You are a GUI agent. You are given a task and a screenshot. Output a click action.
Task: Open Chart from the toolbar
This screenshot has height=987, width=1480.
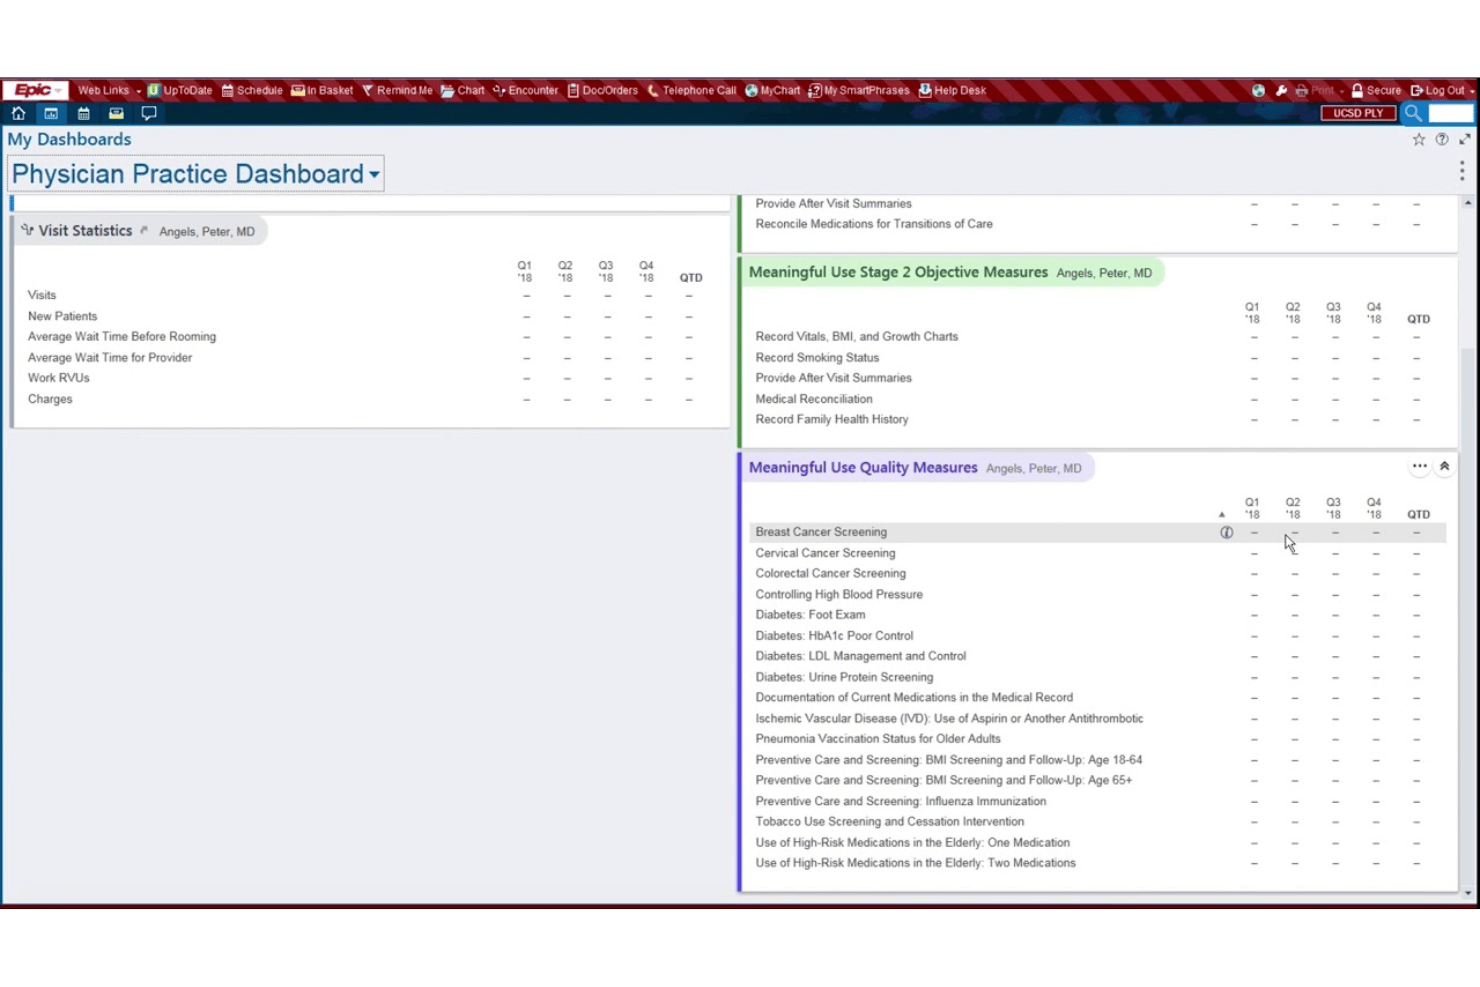pyautogui.click(x=463, y=90)
